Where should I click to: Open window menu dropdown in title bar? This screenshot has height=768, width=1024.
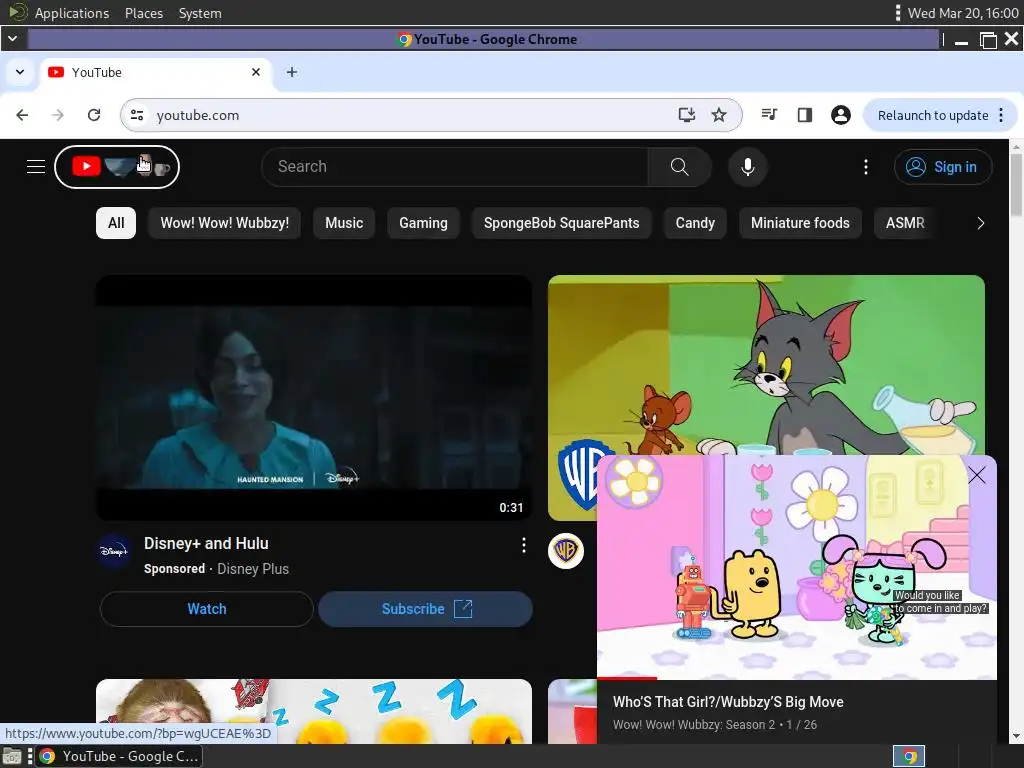coord(12,39)
